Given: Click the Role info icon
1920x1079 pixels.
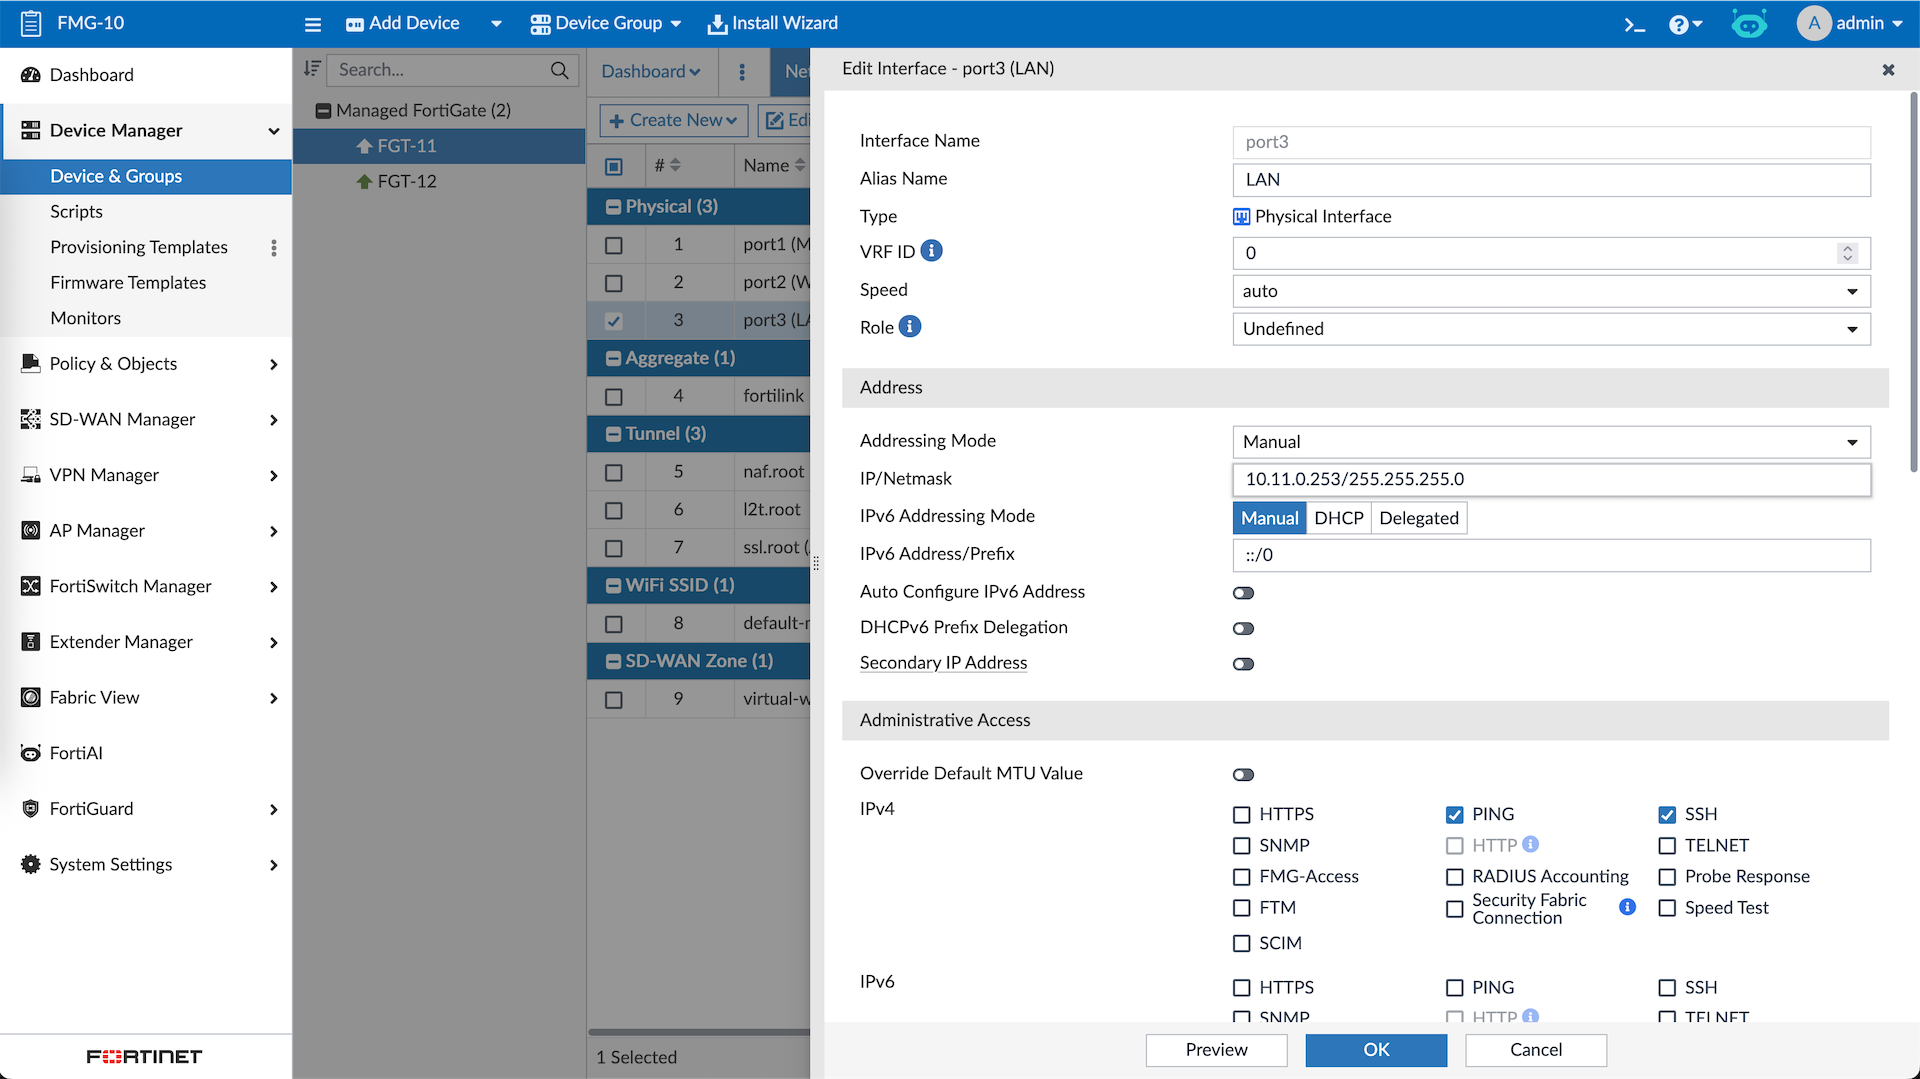Looking at the screenshot, I should click(x=909, y=327).
